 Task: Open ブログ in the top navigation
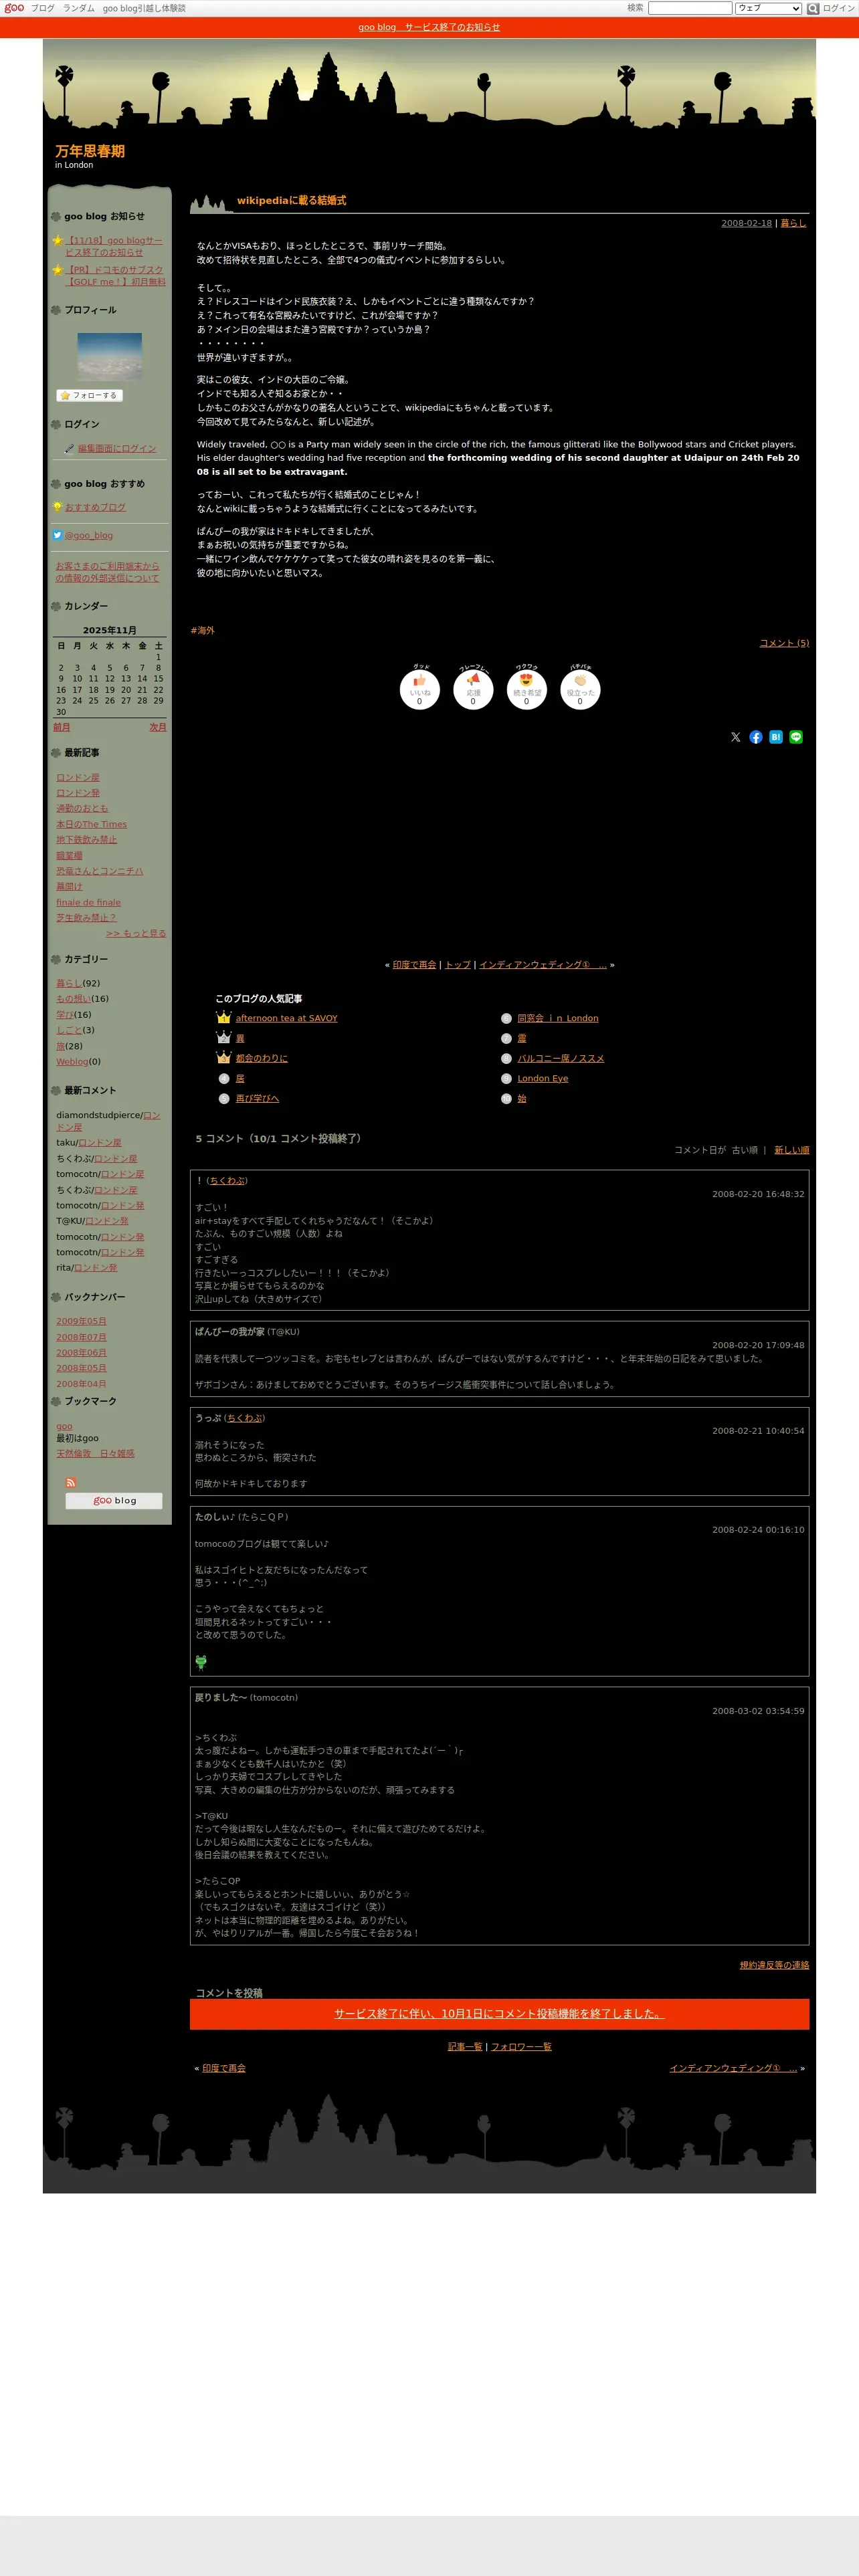(x=43, y=8)
